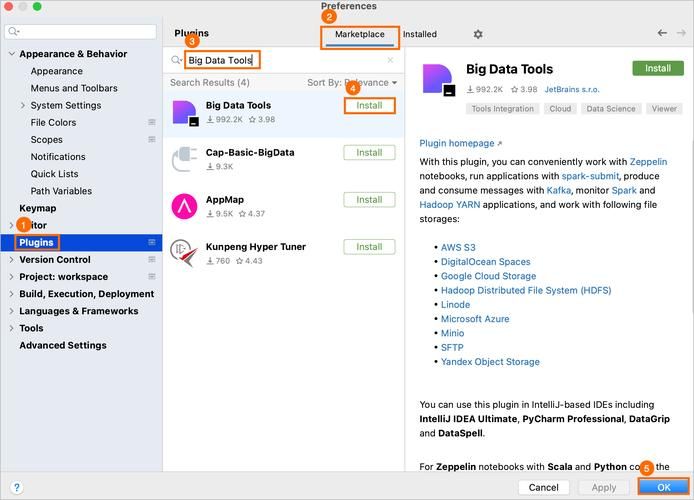Image resolution: width=694 pixels, height=500 pixels.
Task: Open Advanced Settings page
Action: 63,345
